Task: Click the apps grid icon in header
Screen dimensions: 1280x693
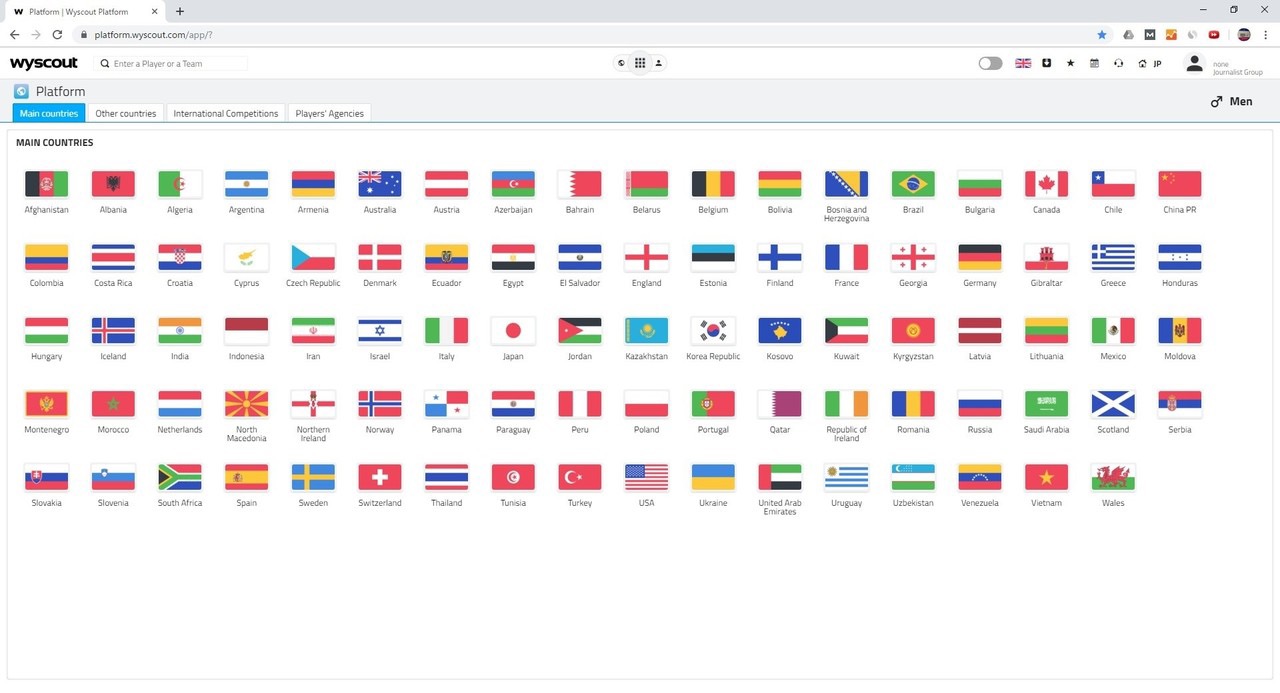Action: (640, 63)
